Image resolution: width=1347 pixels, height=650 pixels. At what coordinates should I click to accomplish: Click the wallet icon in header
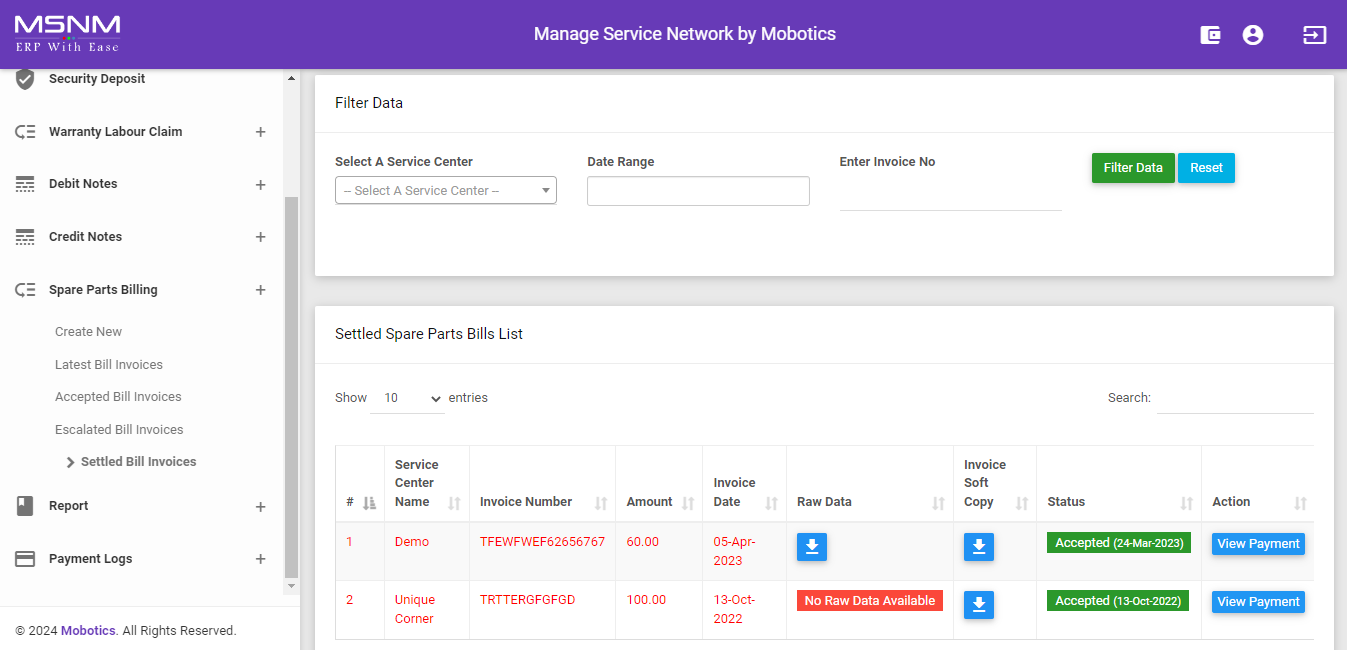[x=1210, y=35]
